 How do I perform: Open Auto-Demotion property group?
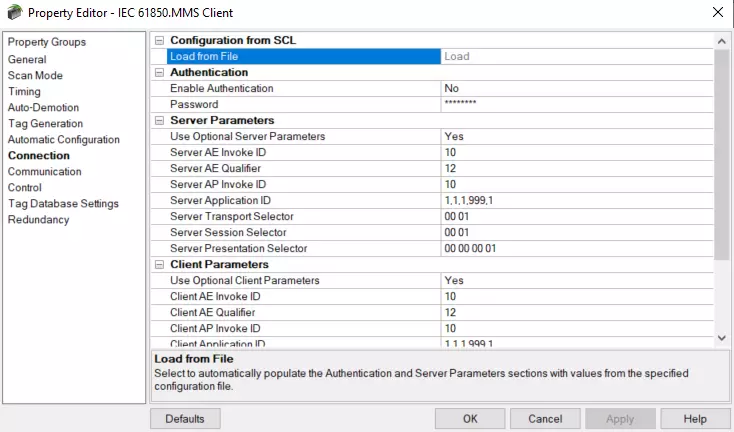coord(43,108)
